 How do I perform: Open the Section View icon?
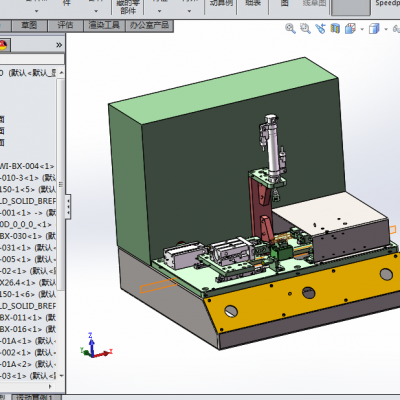pos(335,29)
